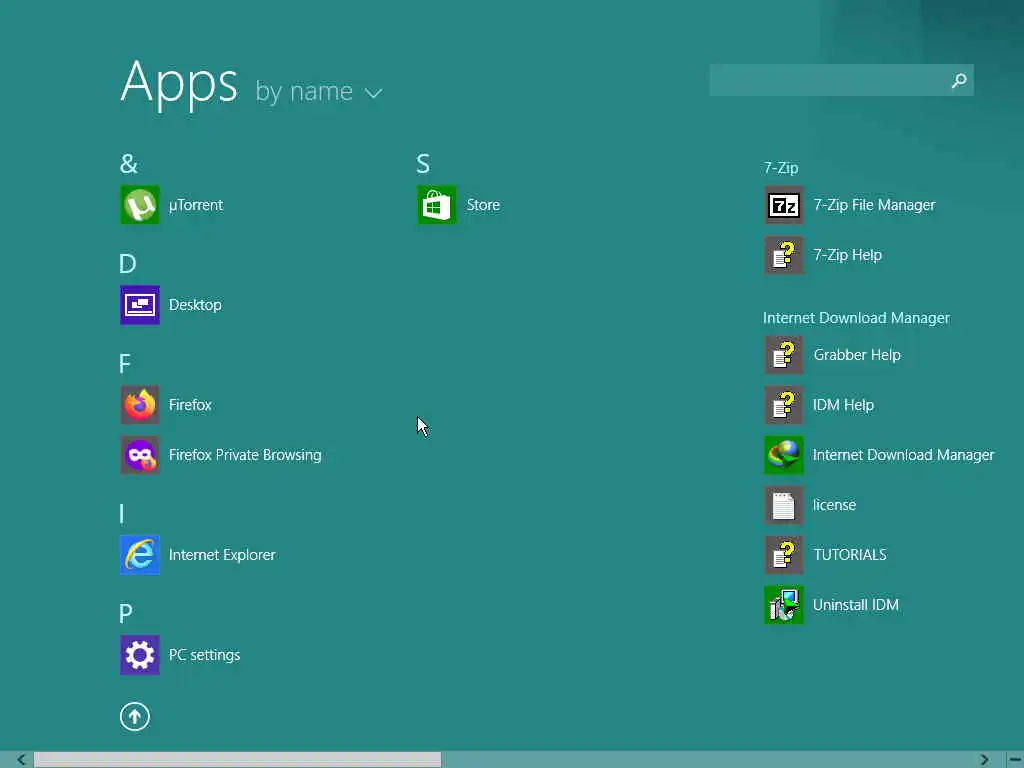Click the 'PC settings' label
Screen dimensions: 1024x768
tap(204, 655)
